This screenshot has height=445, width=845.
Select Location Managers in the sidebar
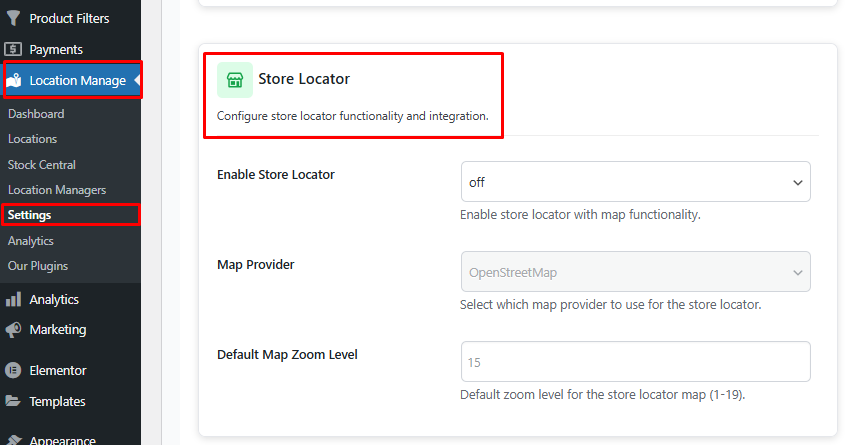point(57,190)
